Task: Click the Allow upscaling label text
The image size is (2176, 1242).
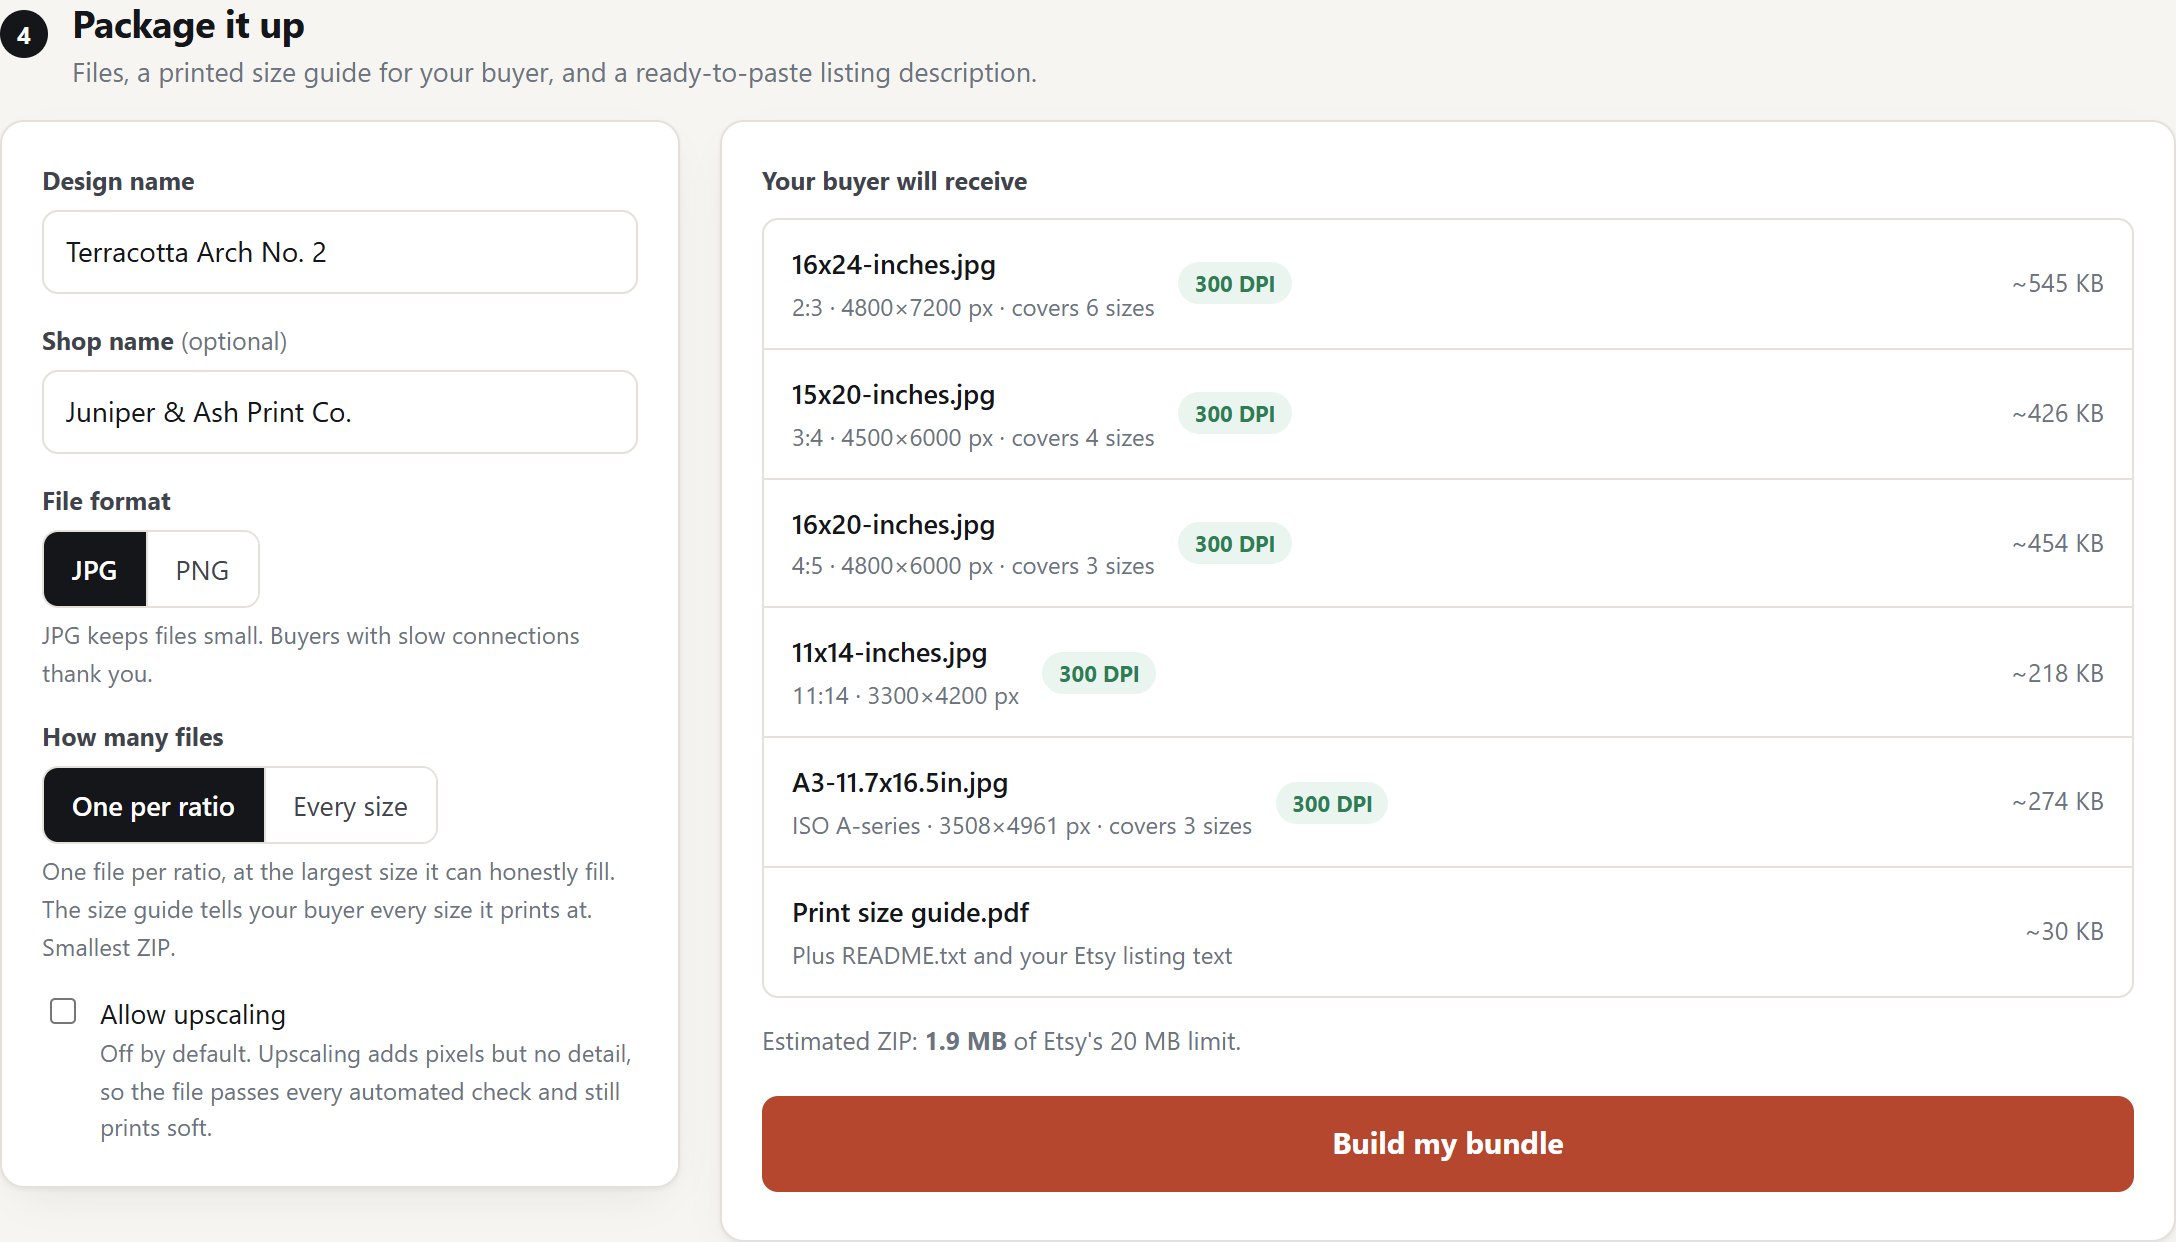Action: tap(193, 1015)
